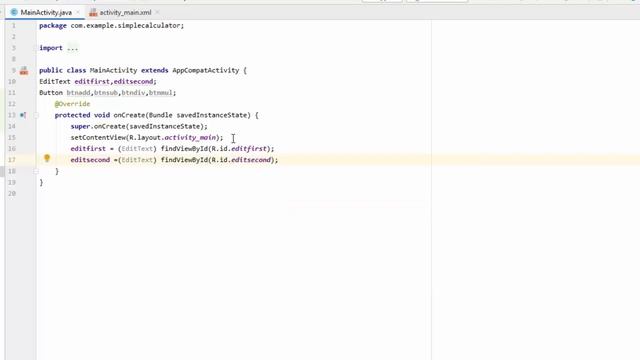The width and height of the screenshot is (640, 360).
Task: Click line number 17 in gutter
Action: [12, 160]
